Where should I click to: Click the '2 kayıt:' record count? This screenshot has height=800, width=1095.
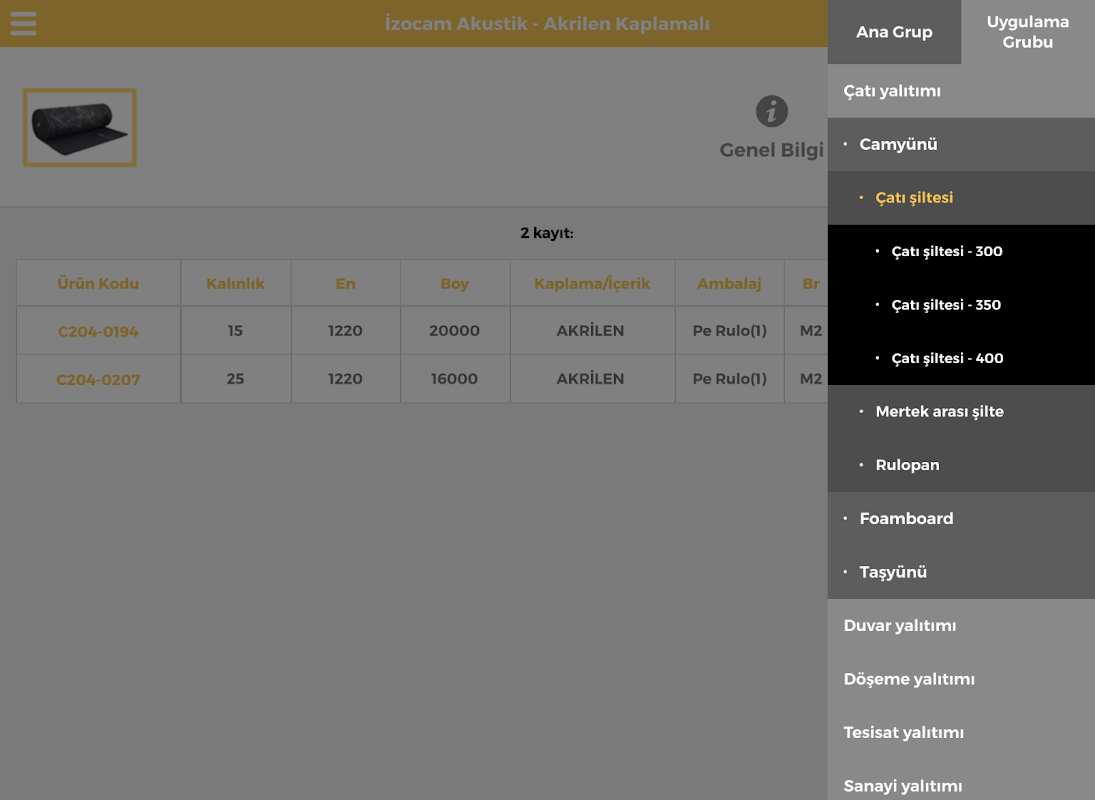tap(547, 233)
